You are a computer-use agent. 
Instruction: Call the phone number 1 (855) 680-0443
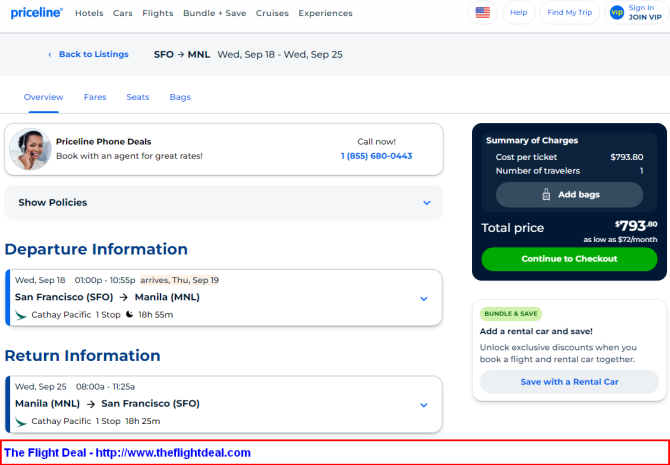[376, 156]
